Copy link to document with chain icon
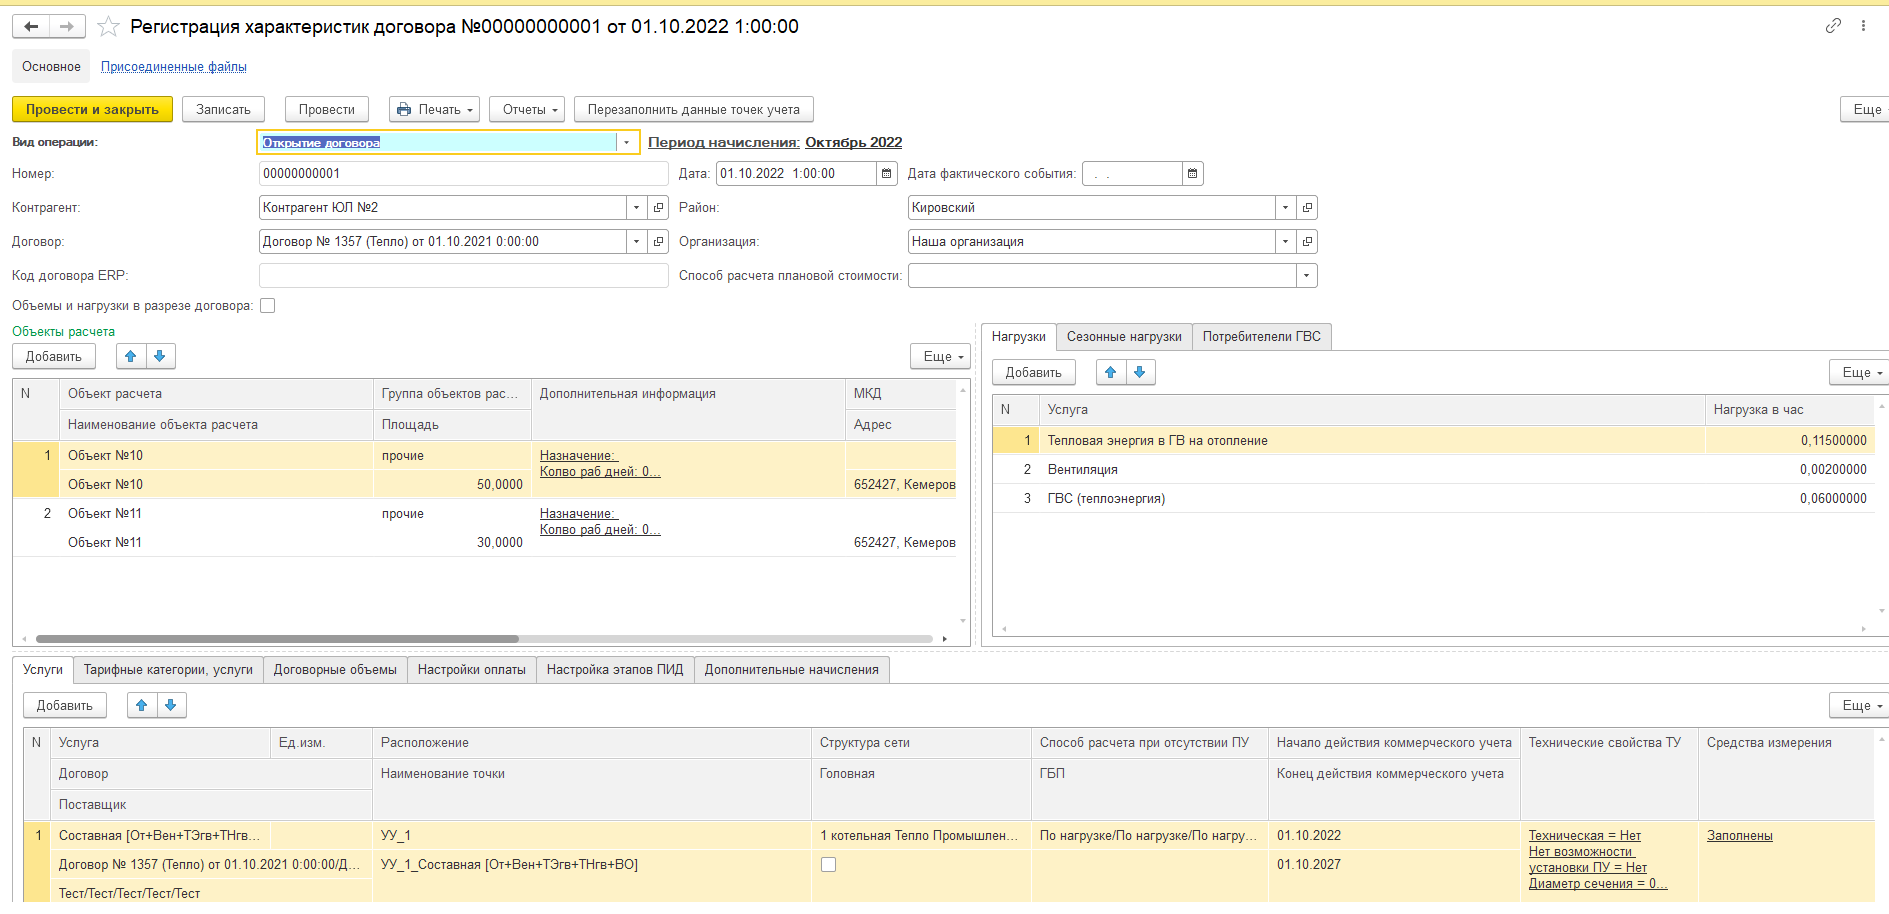Viewport: 1889px width, 914px height. coord(1833,26)
